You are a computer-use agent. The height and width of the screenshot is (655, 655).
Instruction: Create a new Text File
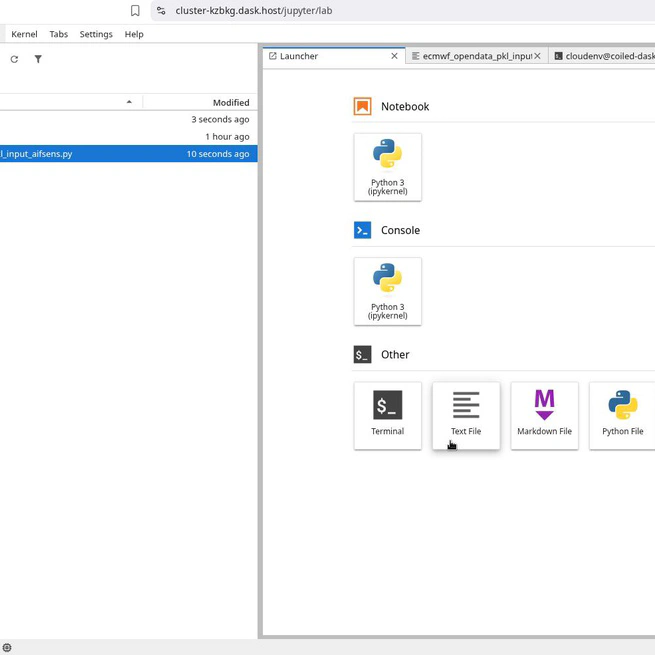coord(466,415)
